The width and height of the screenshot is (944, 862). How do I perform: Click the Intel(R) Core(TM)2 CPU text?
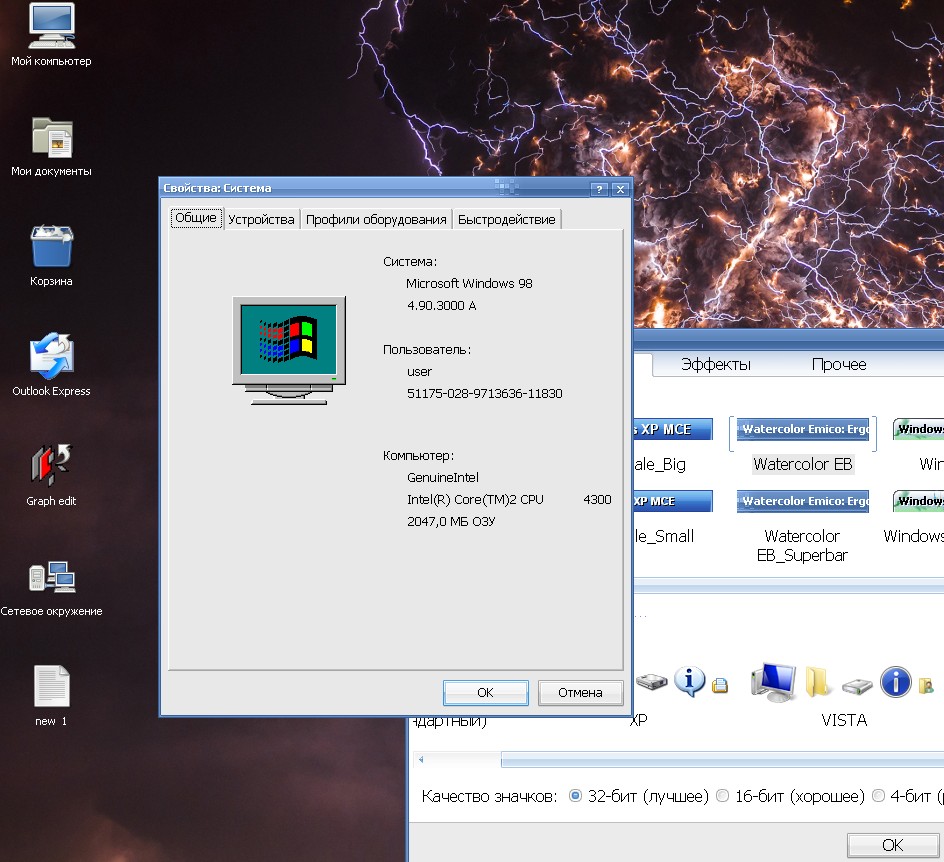(475, 500)
